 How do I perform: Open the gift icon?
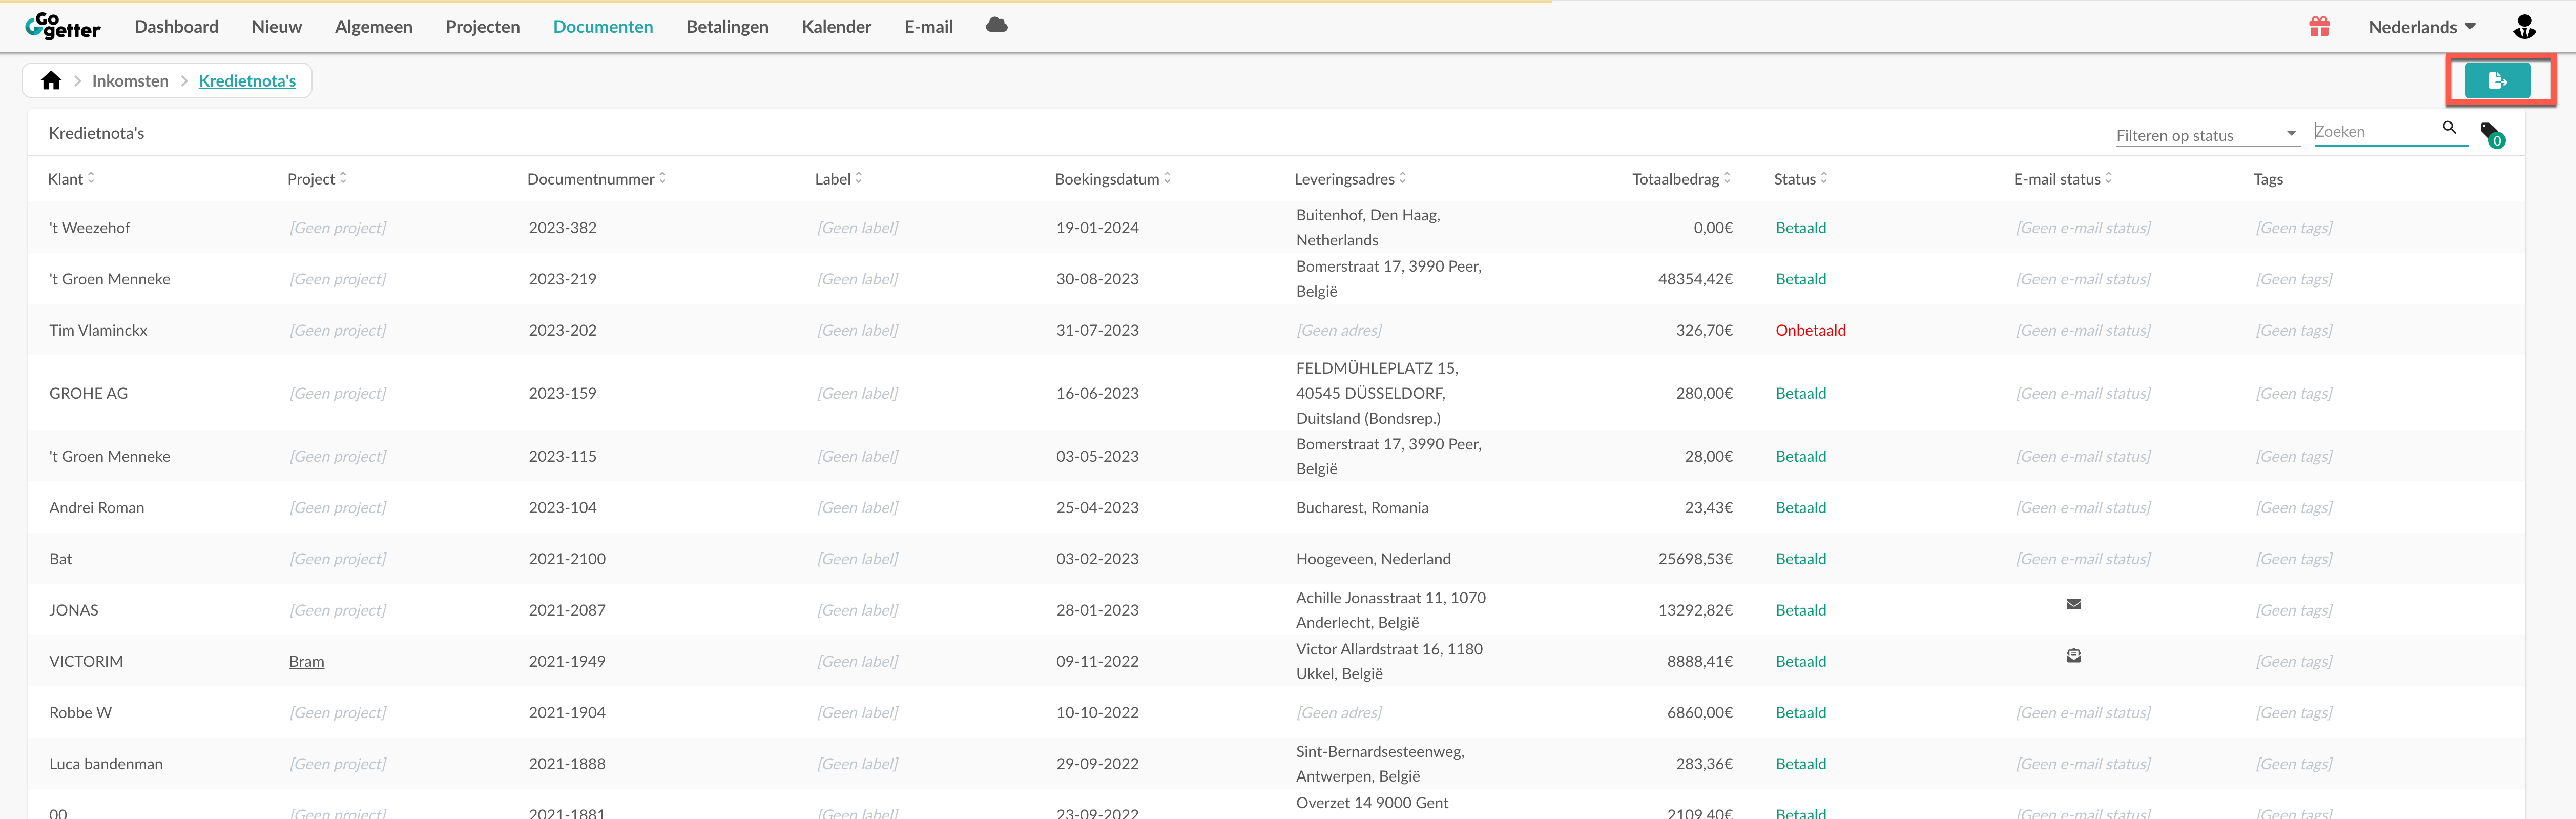tap(2319, 27)
